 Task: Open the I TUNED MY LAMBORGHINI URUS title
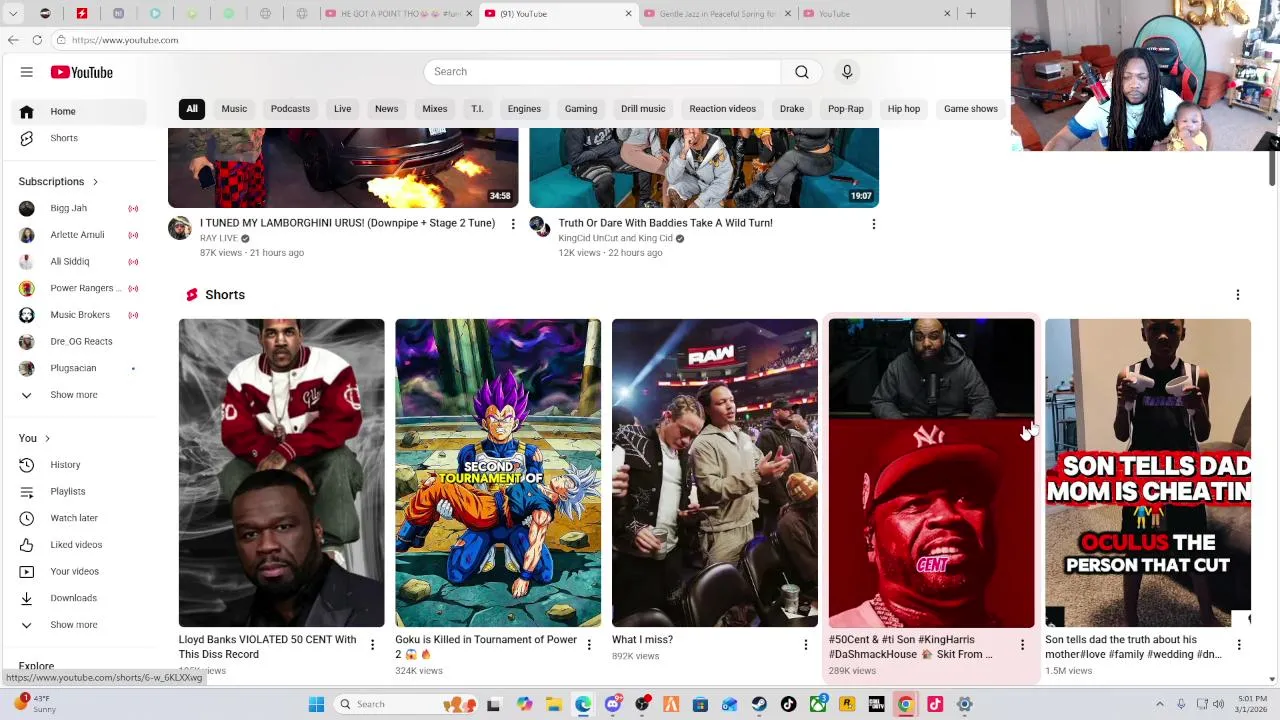[x=347, y=223]
